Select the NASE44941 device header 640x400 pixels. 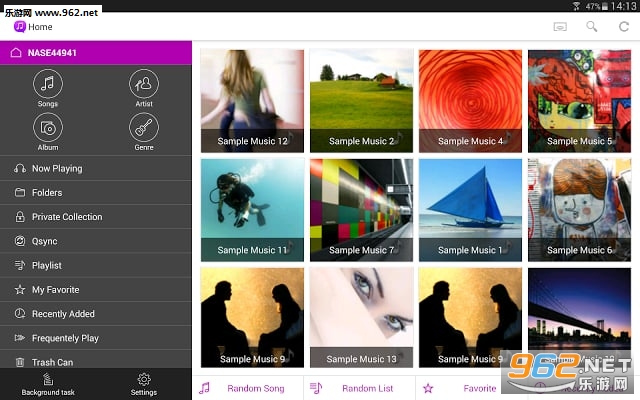[x=96, y=53]
